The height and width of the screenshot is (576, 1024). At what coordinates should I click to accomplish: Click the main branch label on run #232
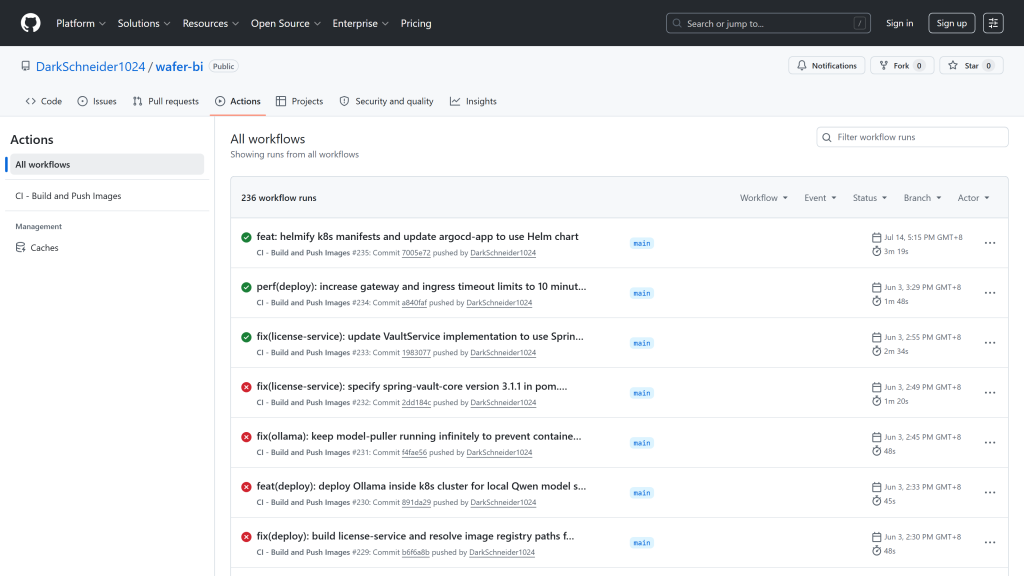pos(642,393)
